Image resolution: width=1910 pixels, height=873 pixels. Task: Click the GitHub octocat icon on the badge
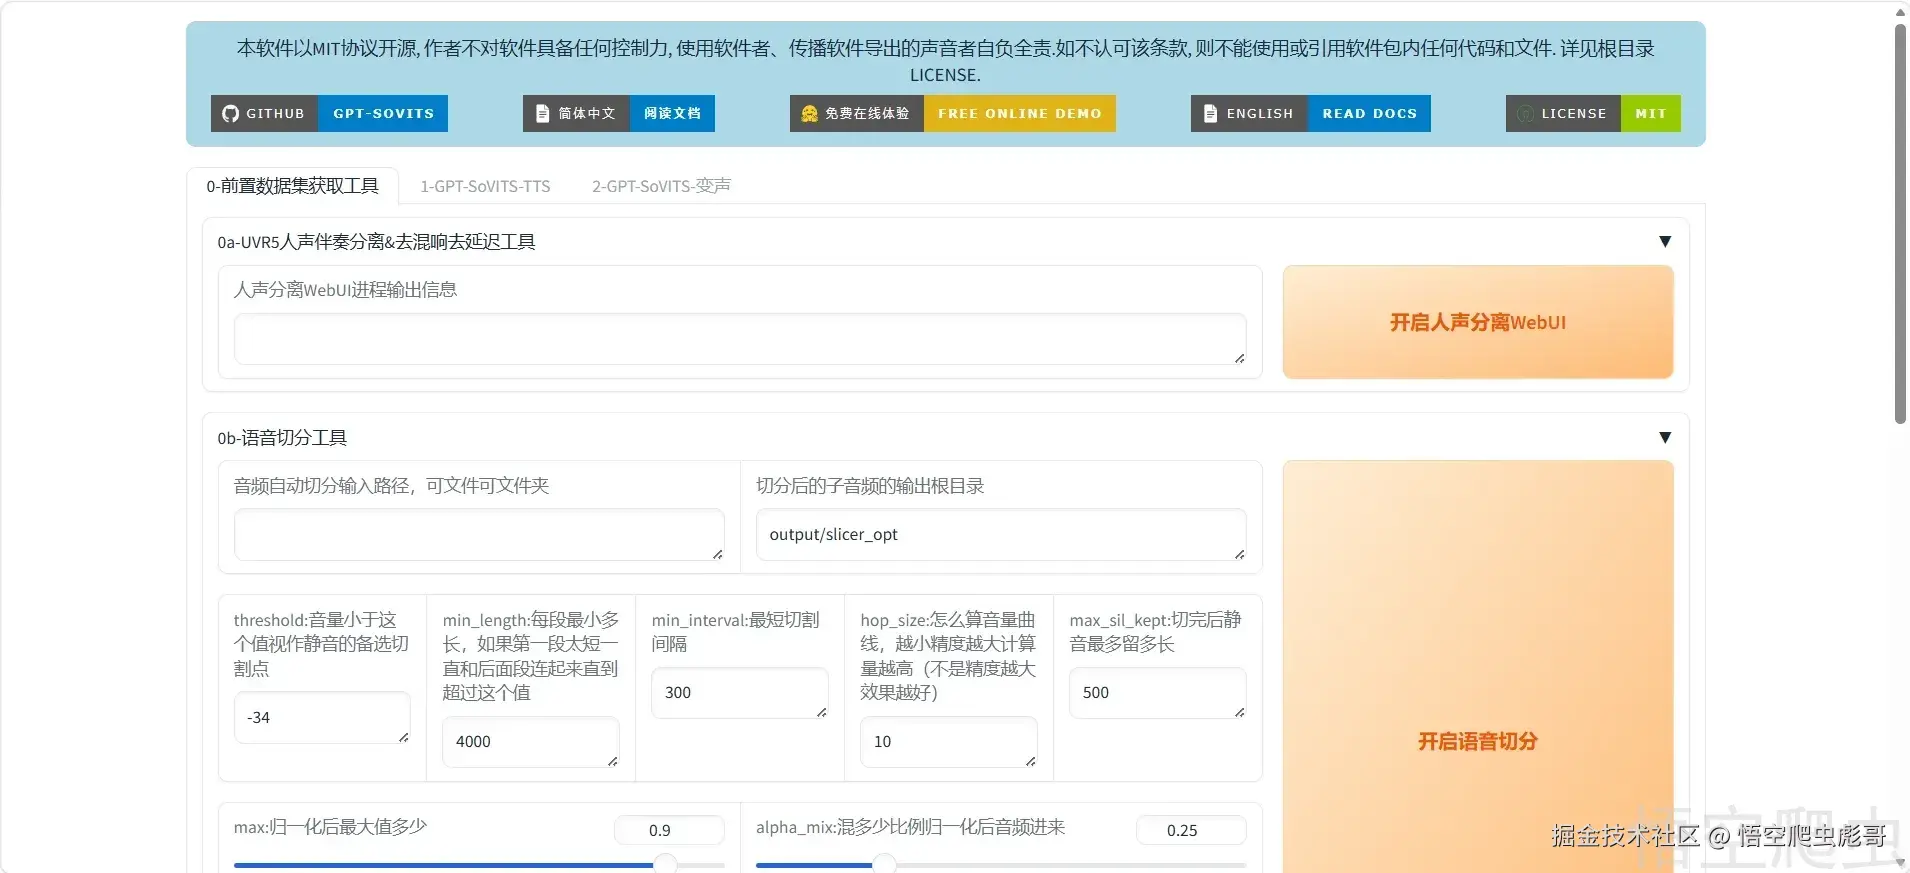[x=230, y=114]
